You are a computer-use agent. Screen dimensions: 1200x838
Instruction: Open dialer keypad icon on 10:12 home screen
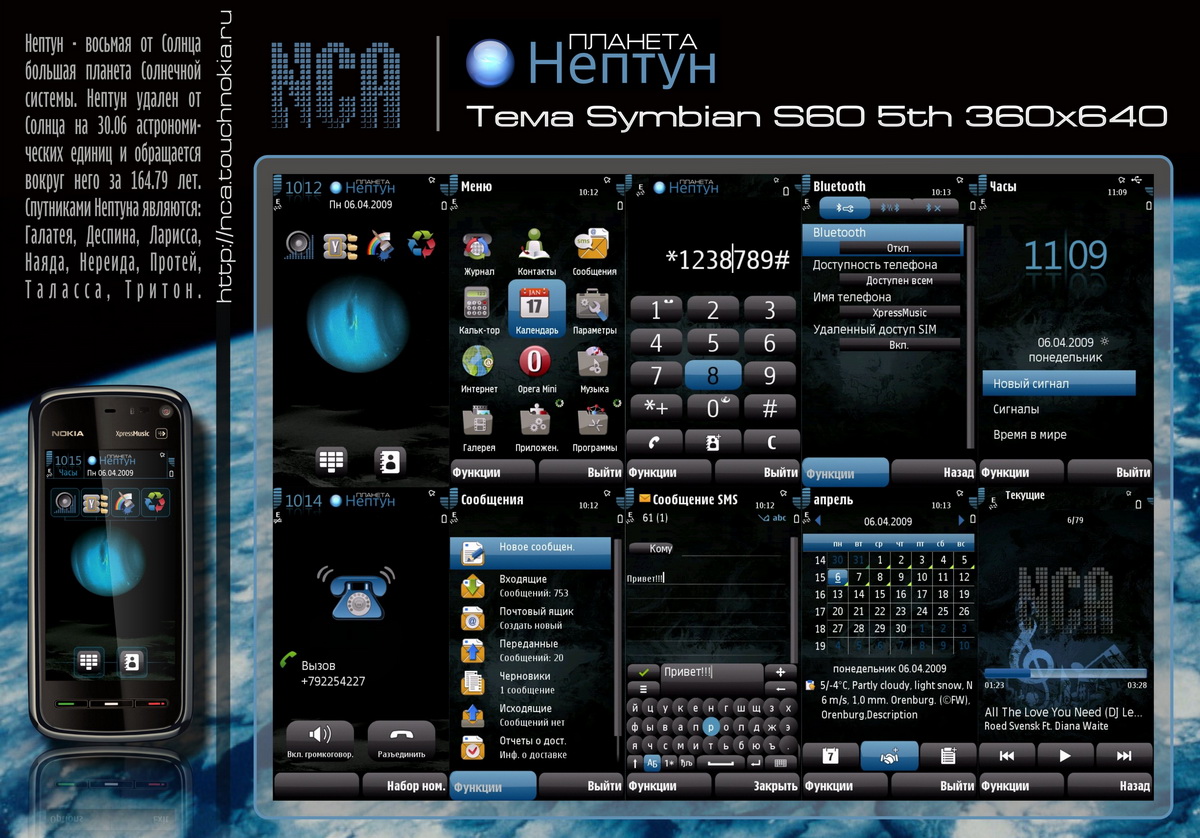pos(331,460)
